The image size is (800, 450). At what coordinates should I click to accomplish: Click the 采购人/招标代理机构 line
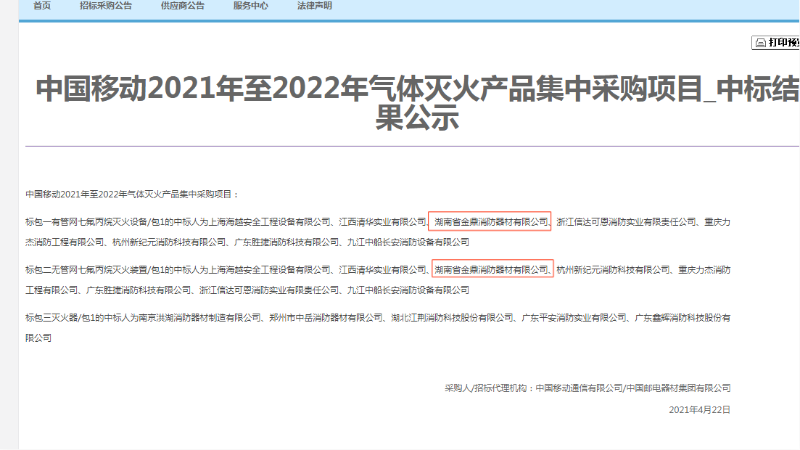[x=588, y=387]
